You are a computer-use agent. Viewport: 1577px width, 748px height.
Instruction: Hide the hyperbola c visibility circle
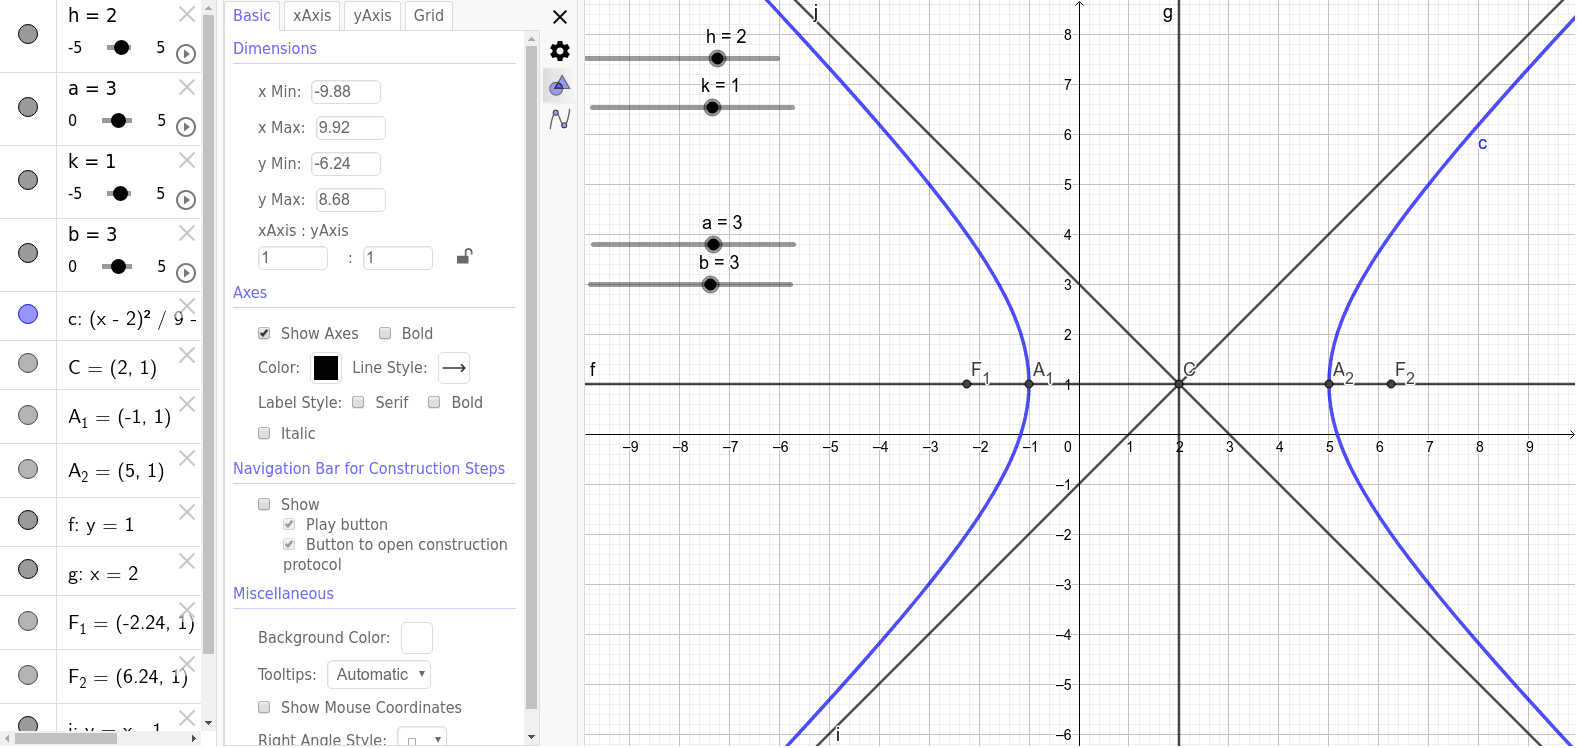click(28, 314)
